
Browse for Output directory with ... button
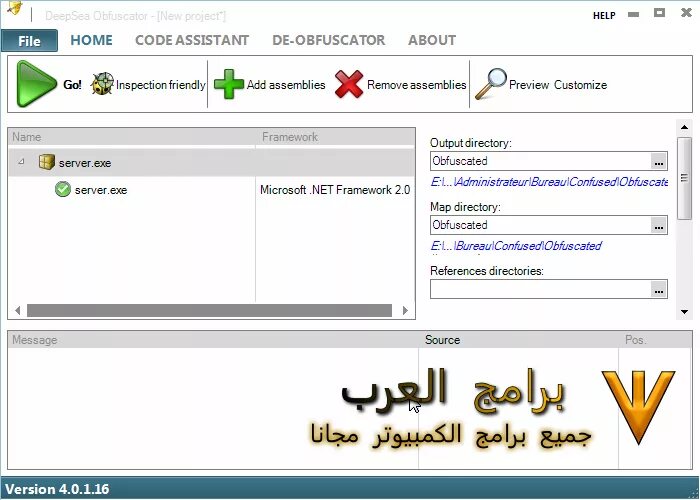coord(658,162)
